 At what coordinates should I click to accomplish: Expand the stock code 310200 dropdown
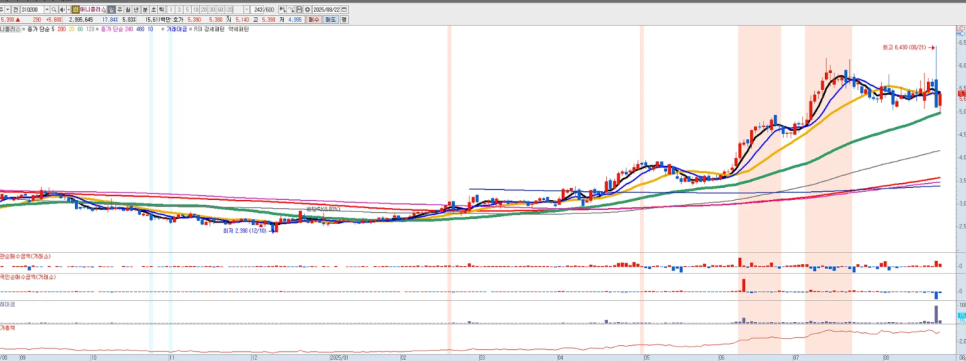(x=47, y=10)
